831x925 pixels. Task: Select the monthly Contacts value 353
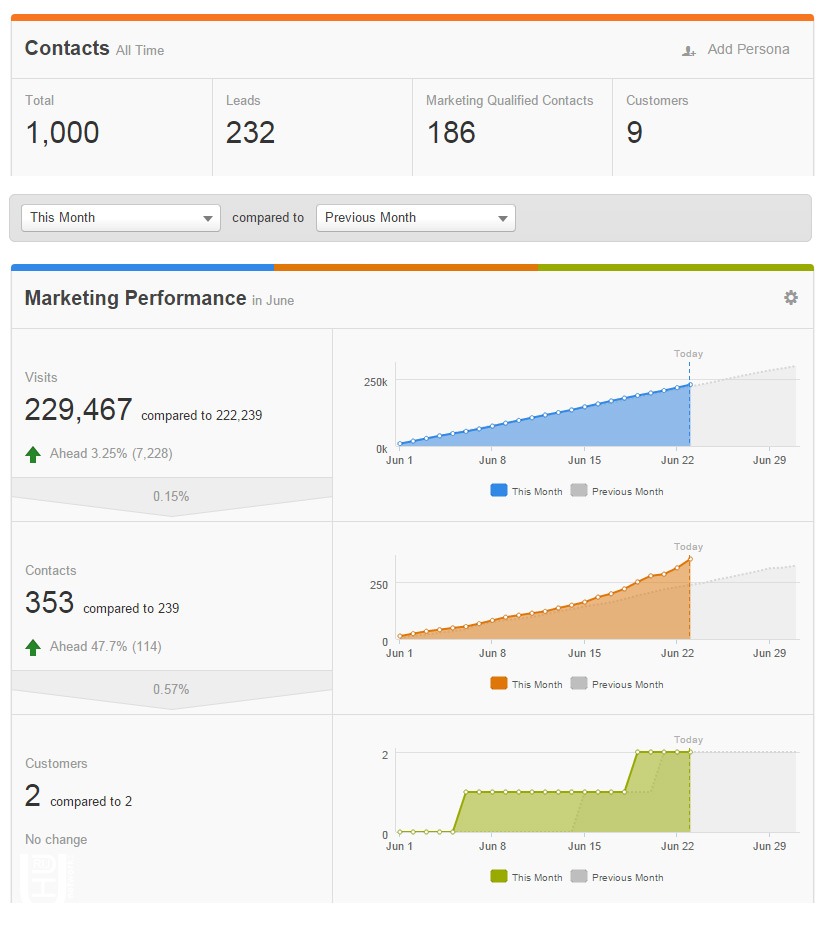(x=50, y=602)
